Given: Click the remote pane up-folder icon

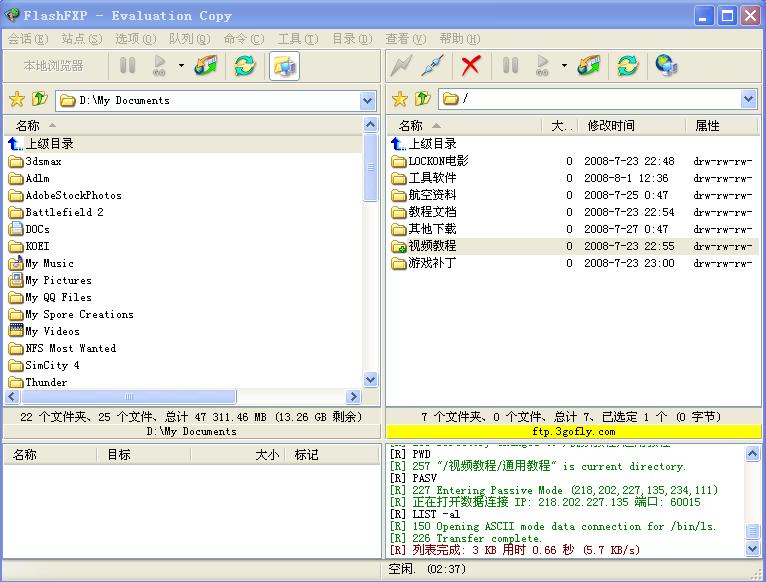Looking at the screenshot, I should click(x=423, y=98).
